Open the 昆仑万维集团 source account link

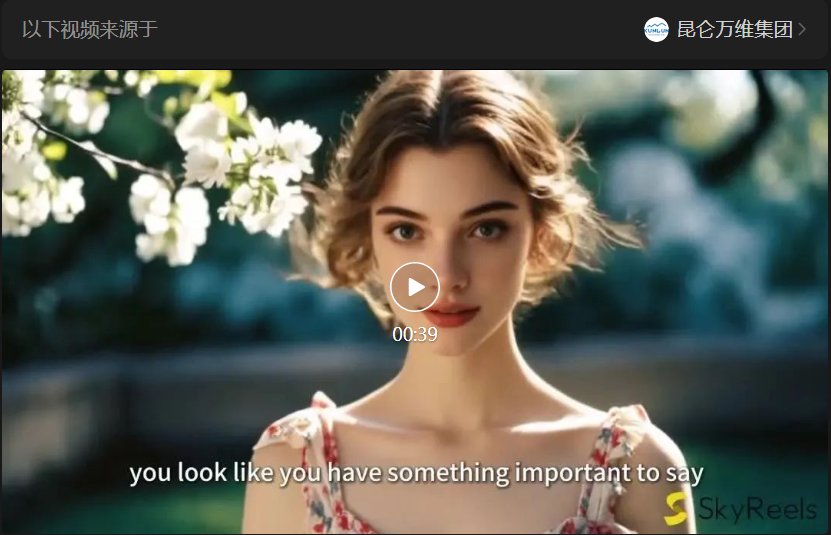(734, 29)
